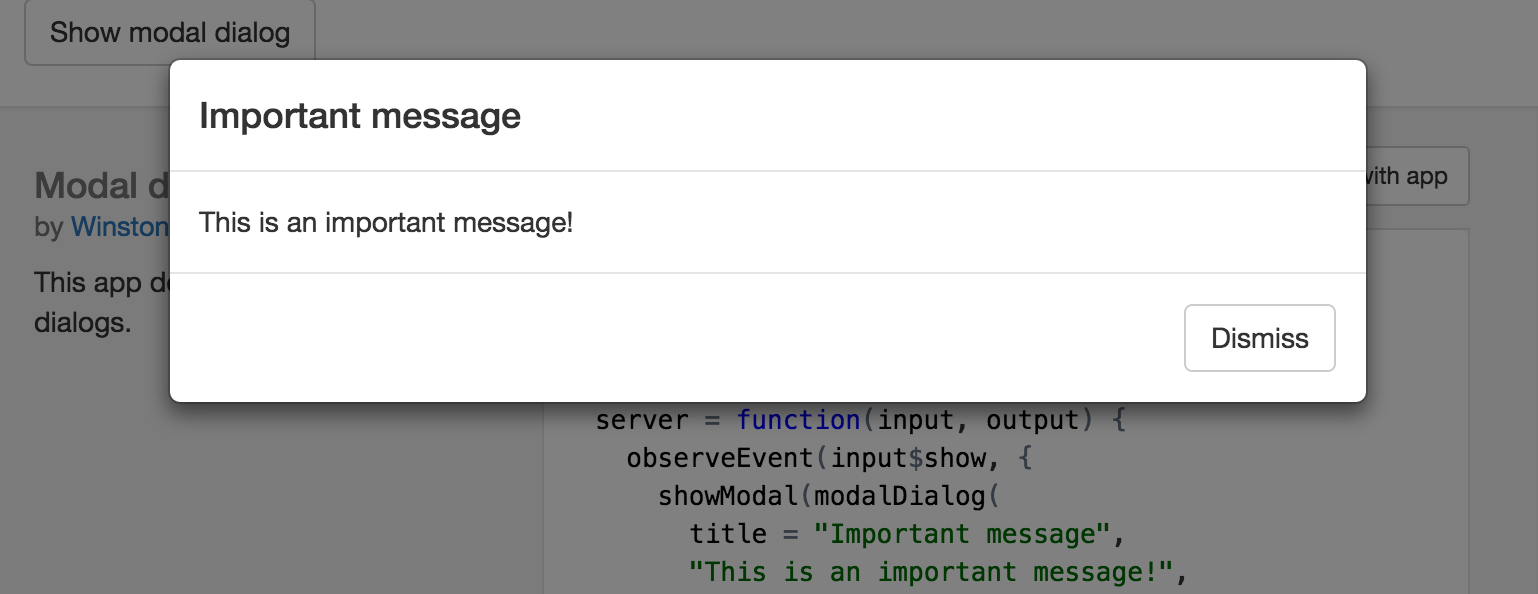Dismiss the important message dialog

point(1259,337)
